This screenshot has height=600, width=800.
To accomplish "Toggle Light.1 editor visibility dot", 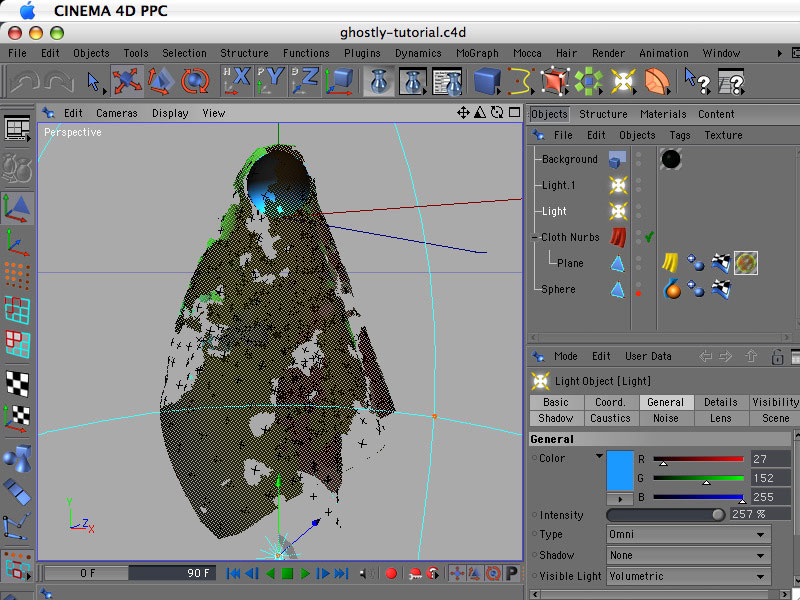I will tap(638, 181).
